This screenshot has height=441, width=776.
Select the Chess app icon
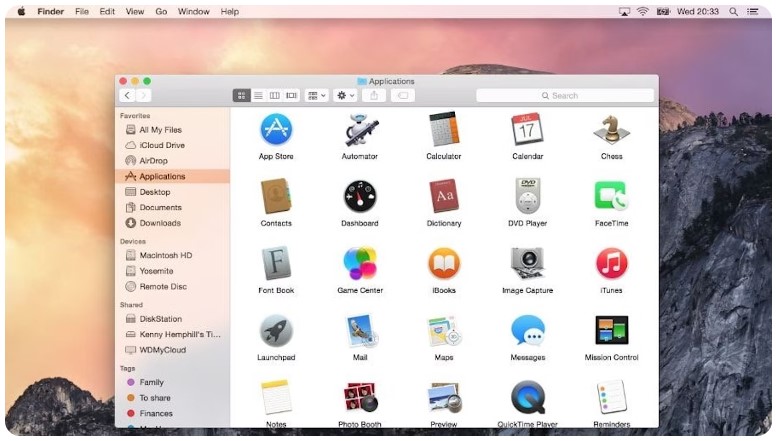[611, 129]
